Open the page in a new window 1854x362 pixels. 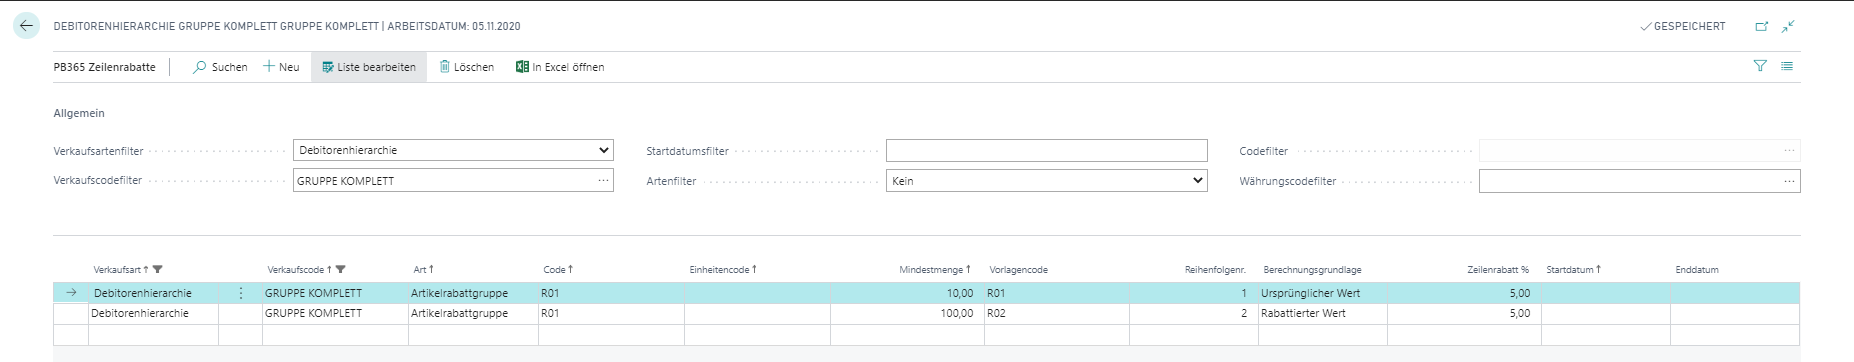(1761, 27)
